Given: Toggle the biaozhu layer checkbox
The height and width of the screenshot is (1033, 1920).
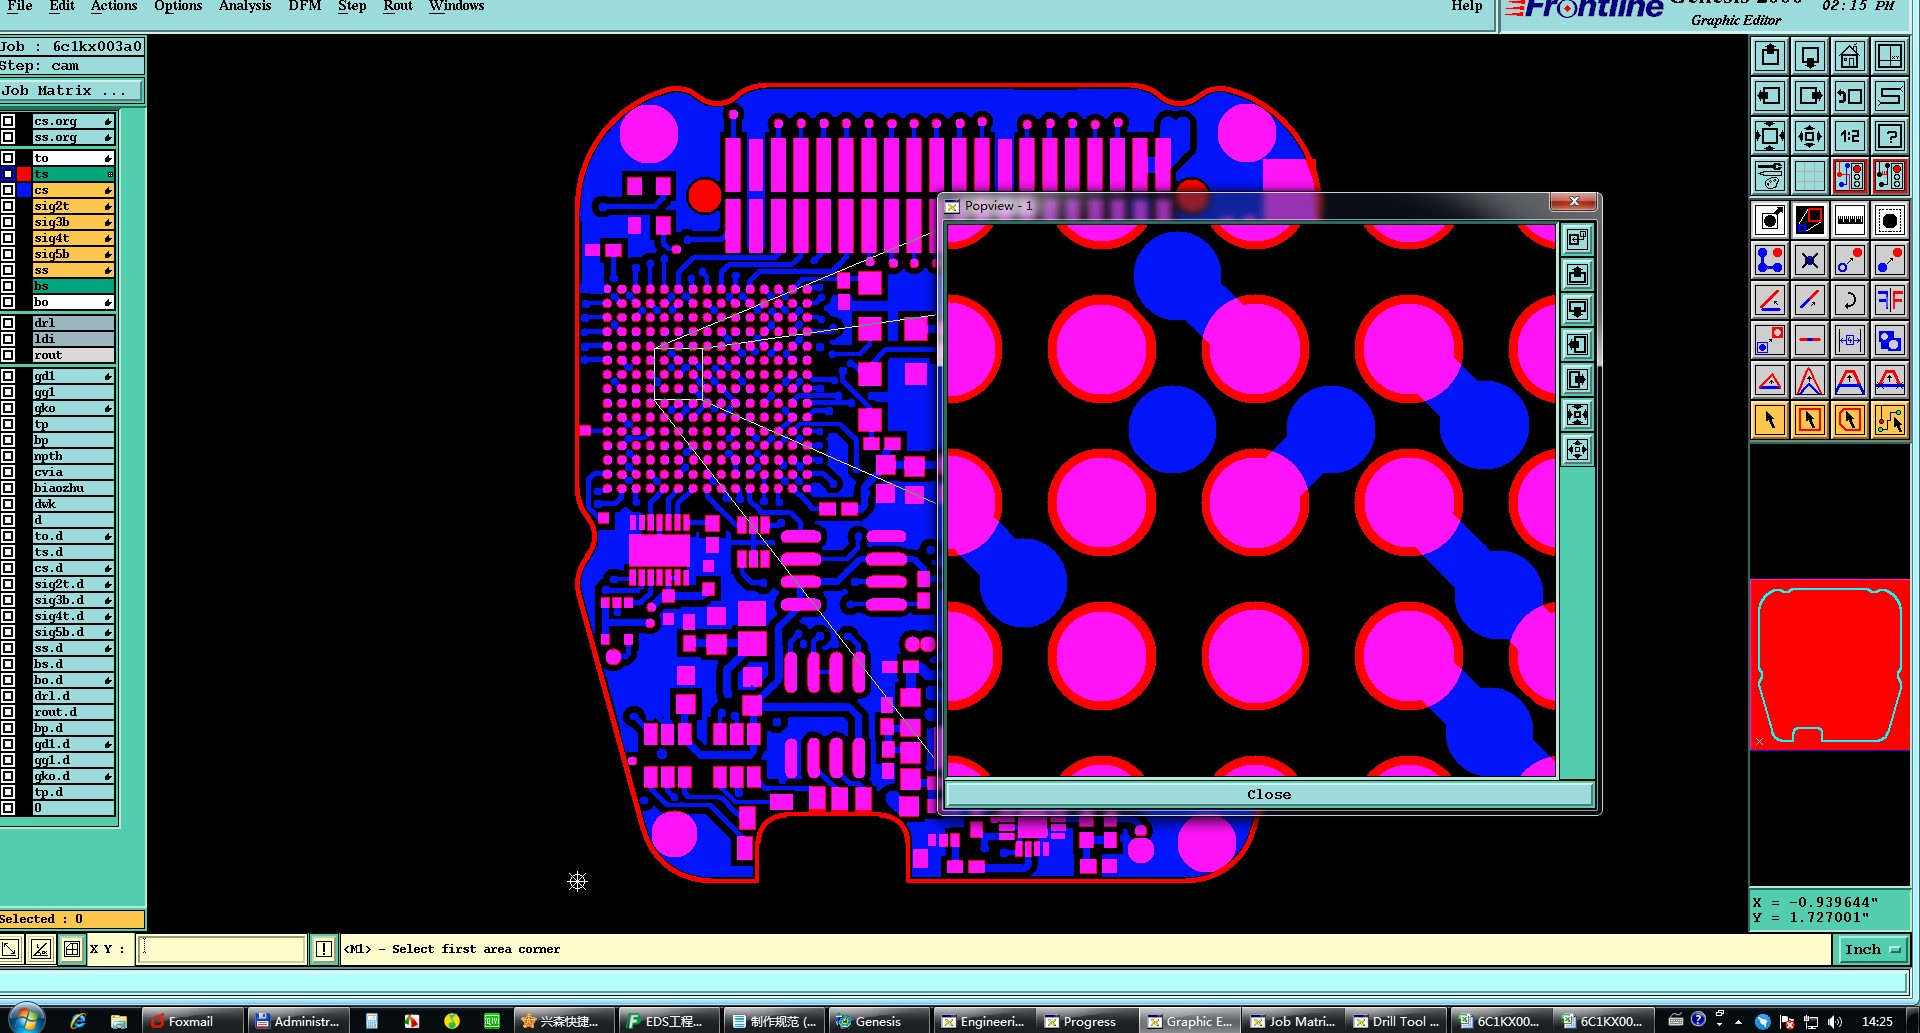Looking at the screenshot, I should 8,488.
